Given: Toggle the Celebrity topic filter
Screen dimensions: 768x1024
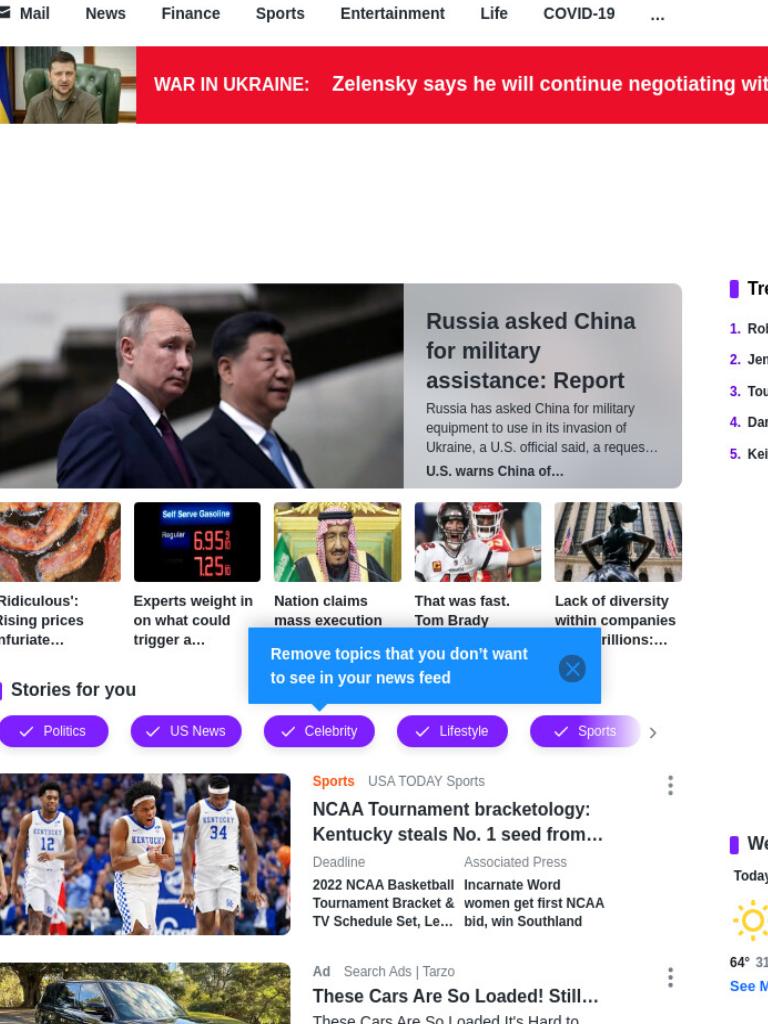Looking at the screenshot, I should click(319, 731).
